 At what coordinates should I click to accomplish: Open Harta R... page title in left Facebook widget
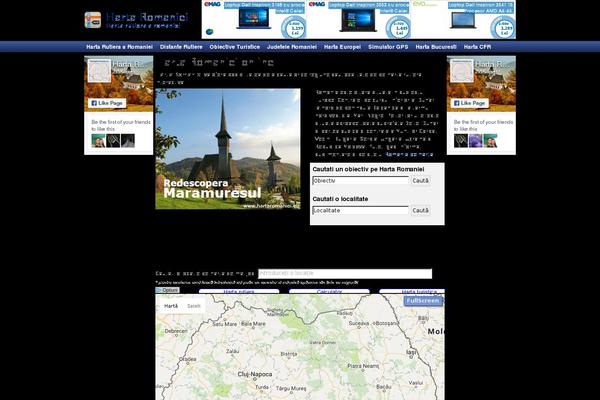pyautogui.click(x=128, y=64)
